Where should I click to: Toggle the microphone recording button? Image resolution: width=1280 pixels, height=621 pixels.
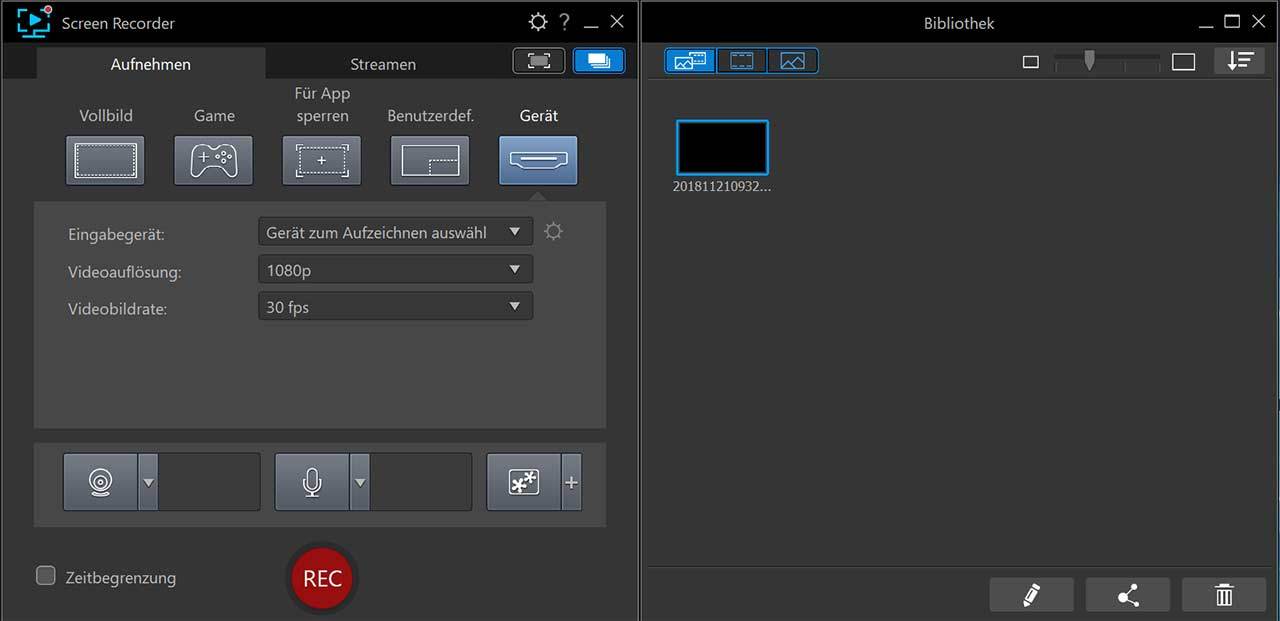[312, 482]
